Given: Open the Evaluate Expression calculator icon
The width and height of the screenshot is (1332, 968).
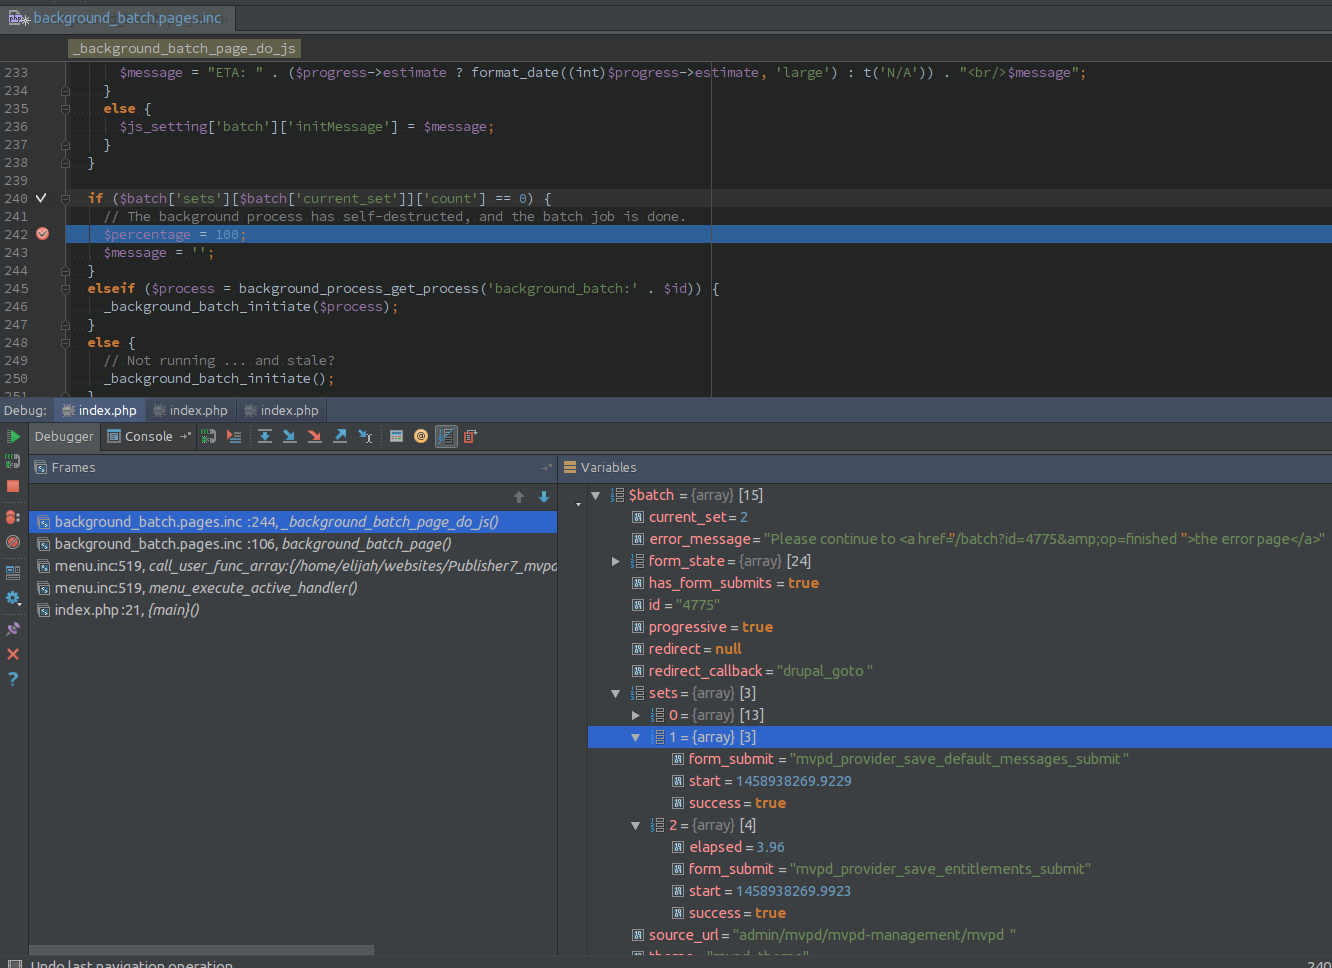Looking at the screenshot, I should [x=396, y=436].
